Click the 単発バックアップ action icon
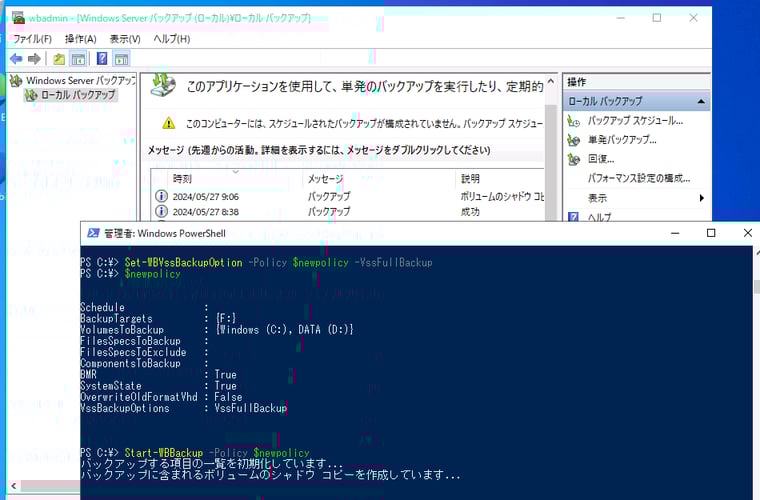This screenshot has height=500, width=760. tap(573, 140)
